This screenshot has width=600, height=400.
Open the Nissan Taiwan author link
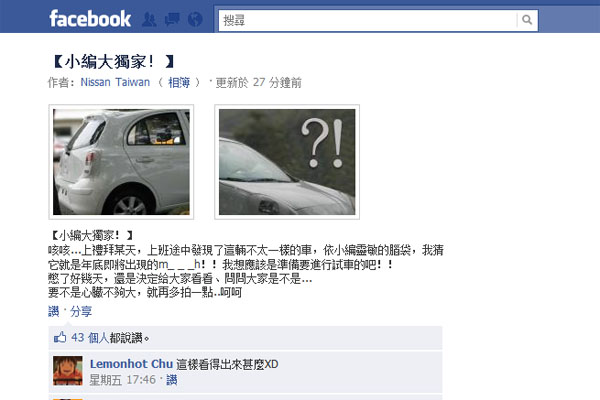click(115, 82)
